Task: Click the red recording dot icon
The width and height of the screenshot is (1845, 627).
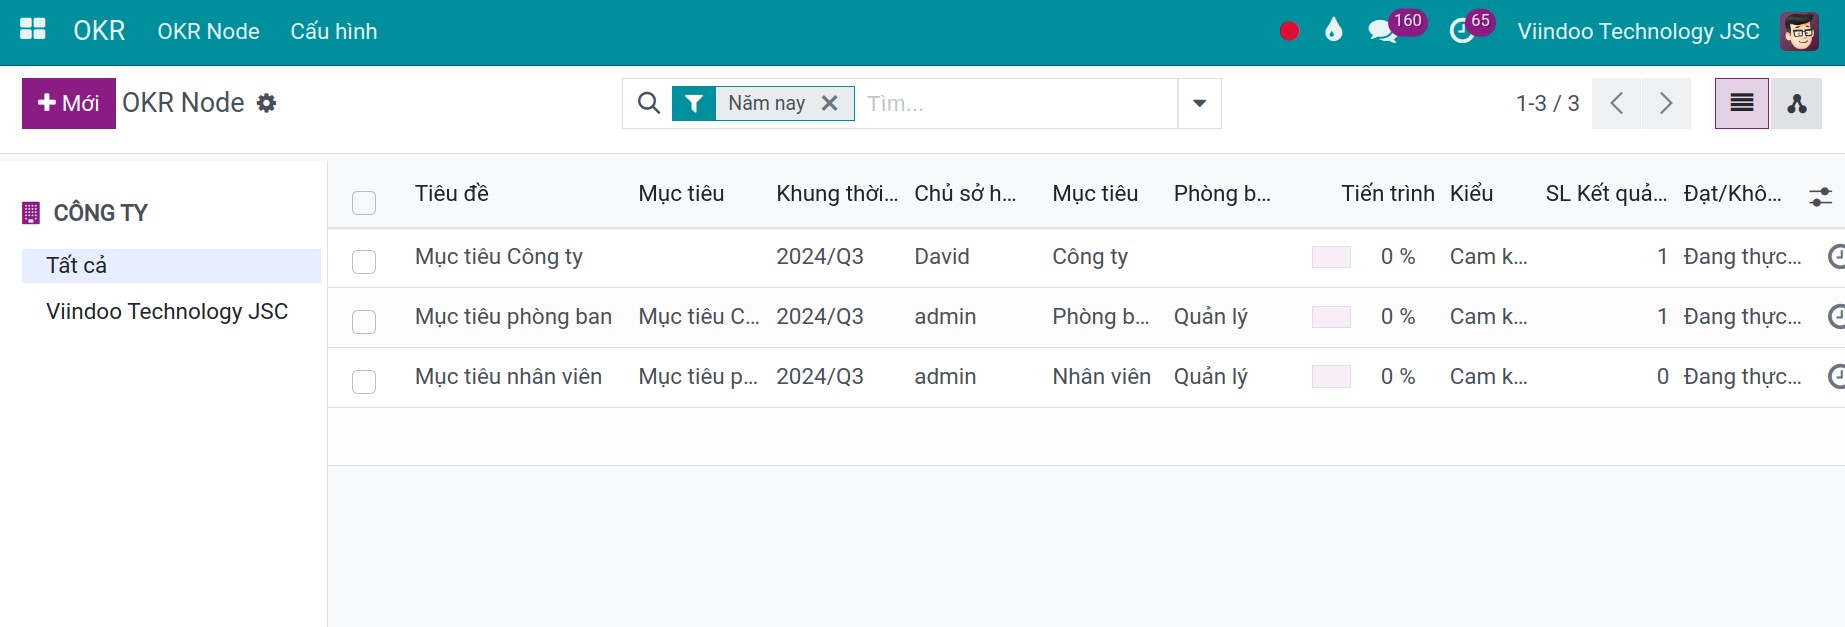Action: [x=1289, y=31]
